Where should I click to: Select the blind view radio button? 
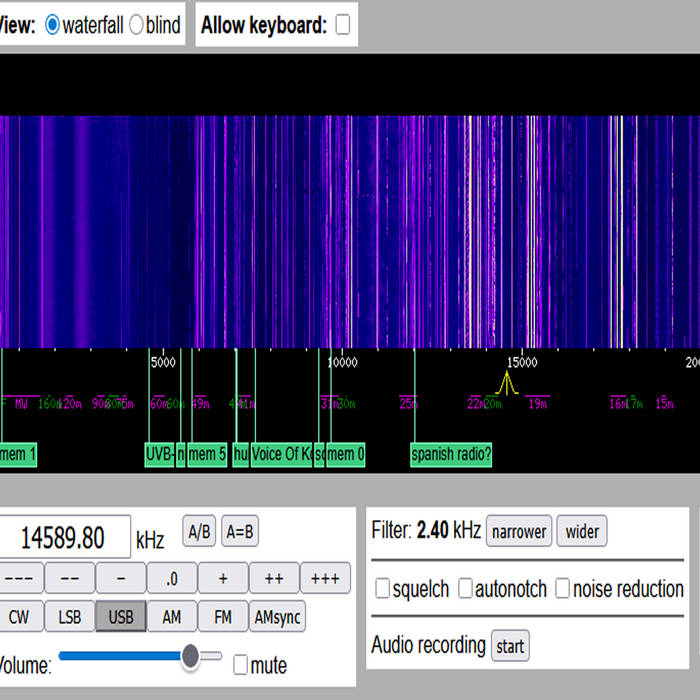[x=136, y=25]
